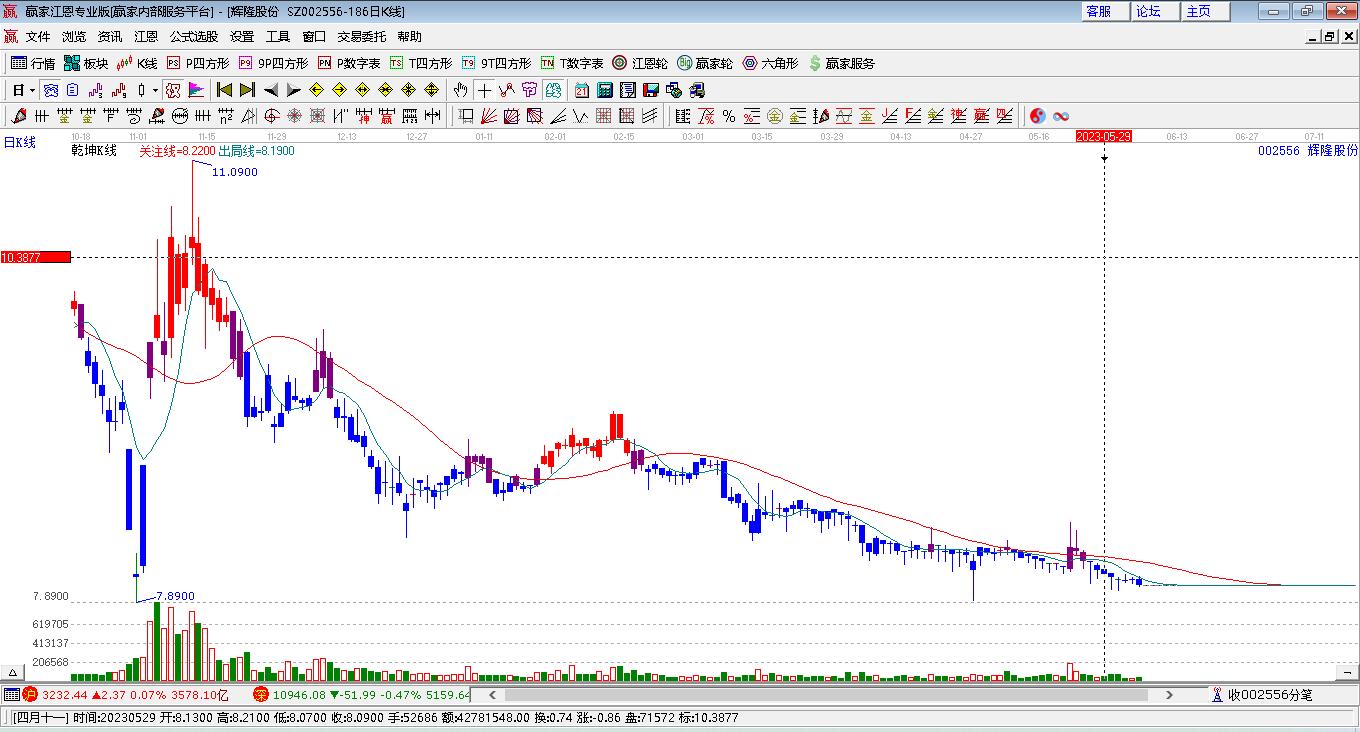Open the 9P四方形 tool
Viewport: 1360px width, 732px height.
pyautogui.click(x=273, y=63)
